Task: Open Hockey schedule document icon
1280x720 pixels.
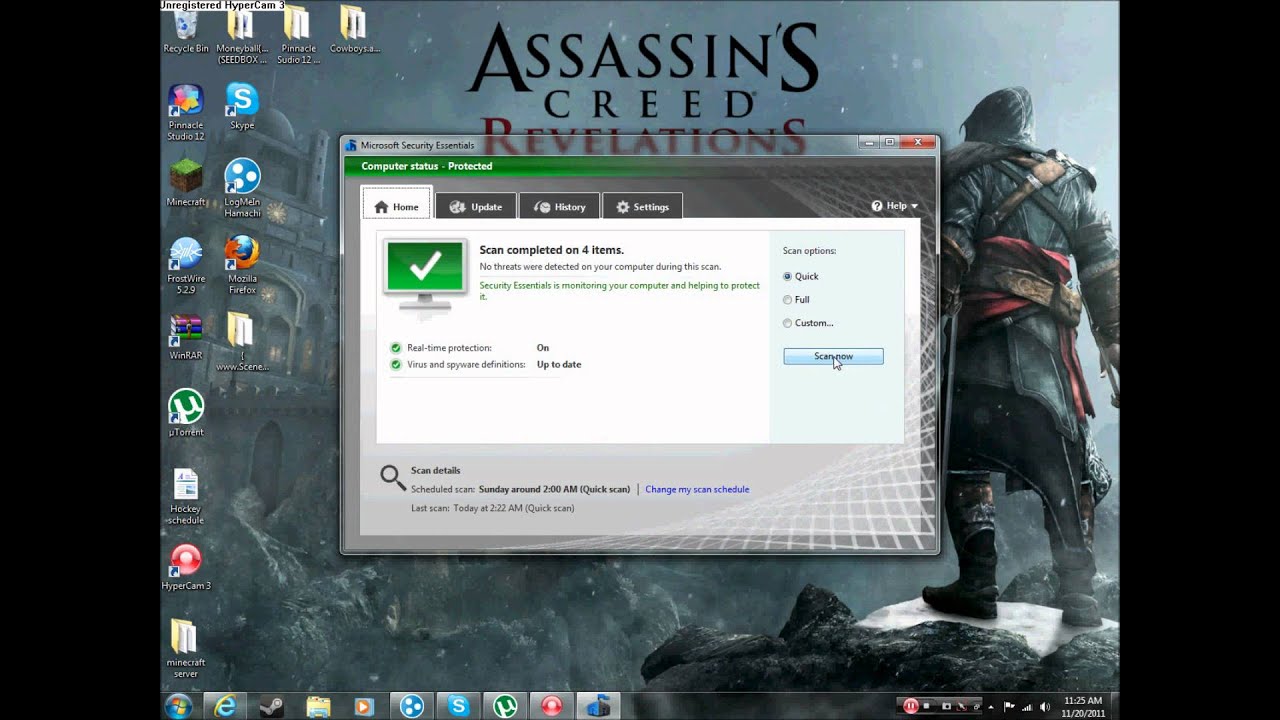Action: tap(185, 496)
